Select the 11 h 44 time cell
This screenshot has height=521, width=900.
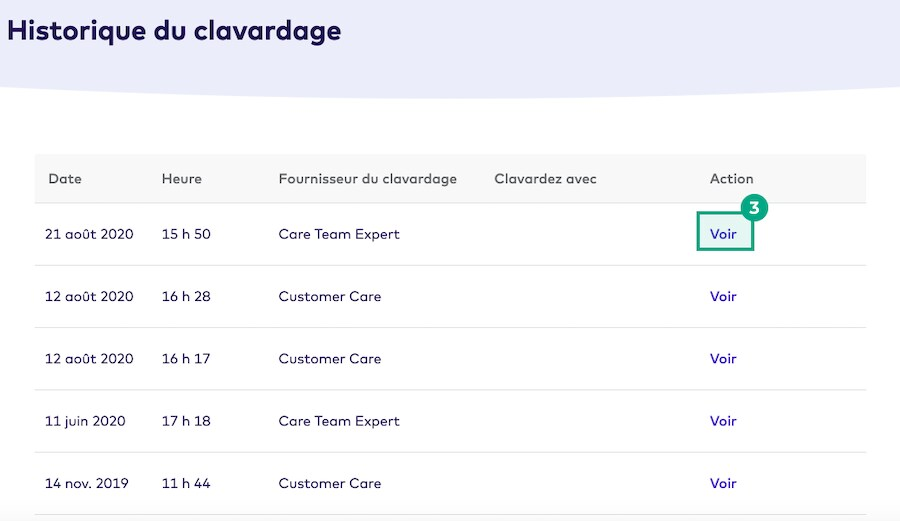click(x=186, y=483)
